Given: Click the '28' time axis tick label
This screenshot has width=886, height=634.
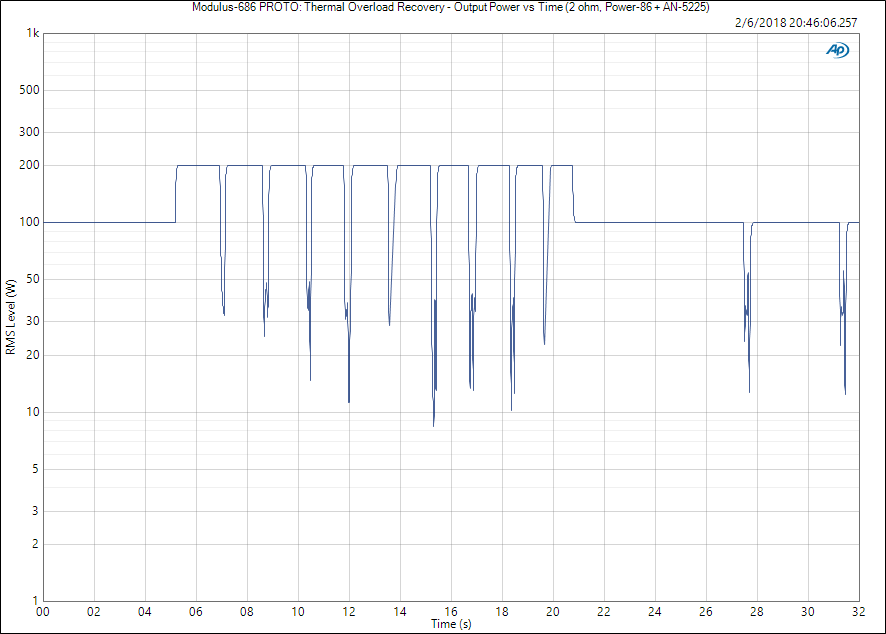Looking at the screenshot, I should (x=757, y=611).
